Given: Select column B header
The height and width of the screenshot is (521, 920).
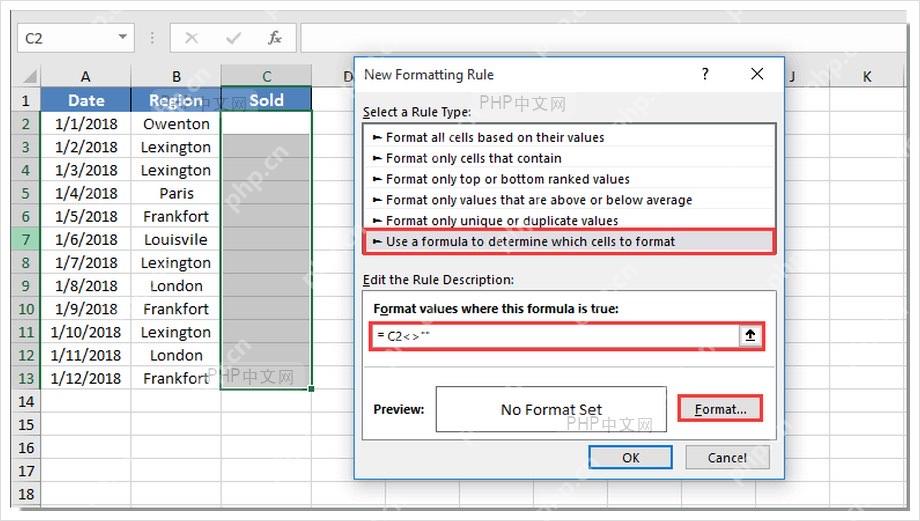Looking at the screenshot, I should 176,76.
